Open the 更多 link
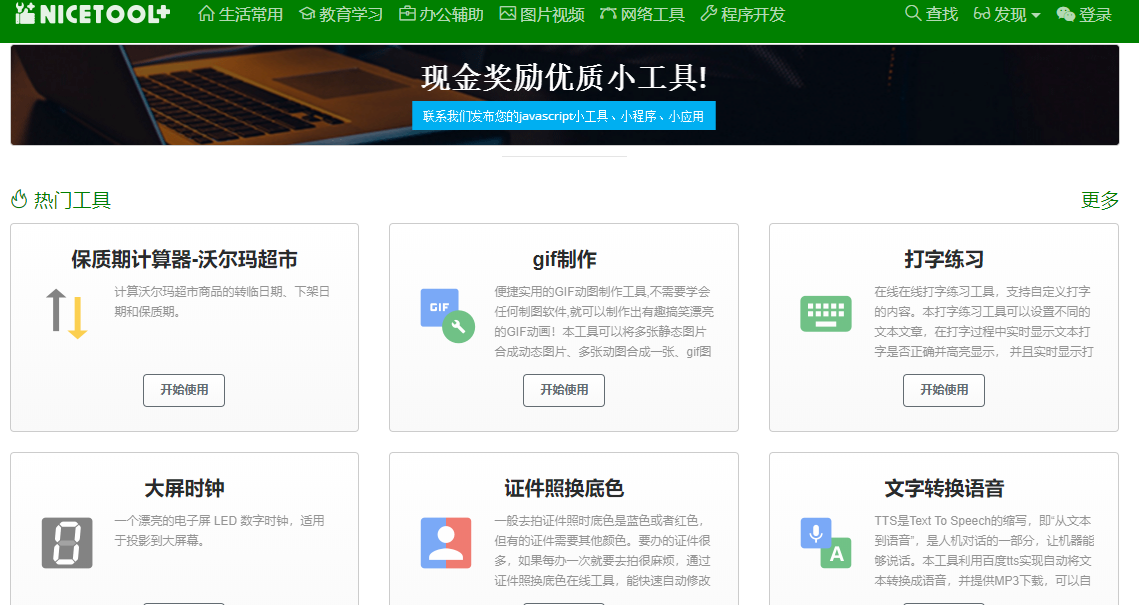 coord(1100,200)
